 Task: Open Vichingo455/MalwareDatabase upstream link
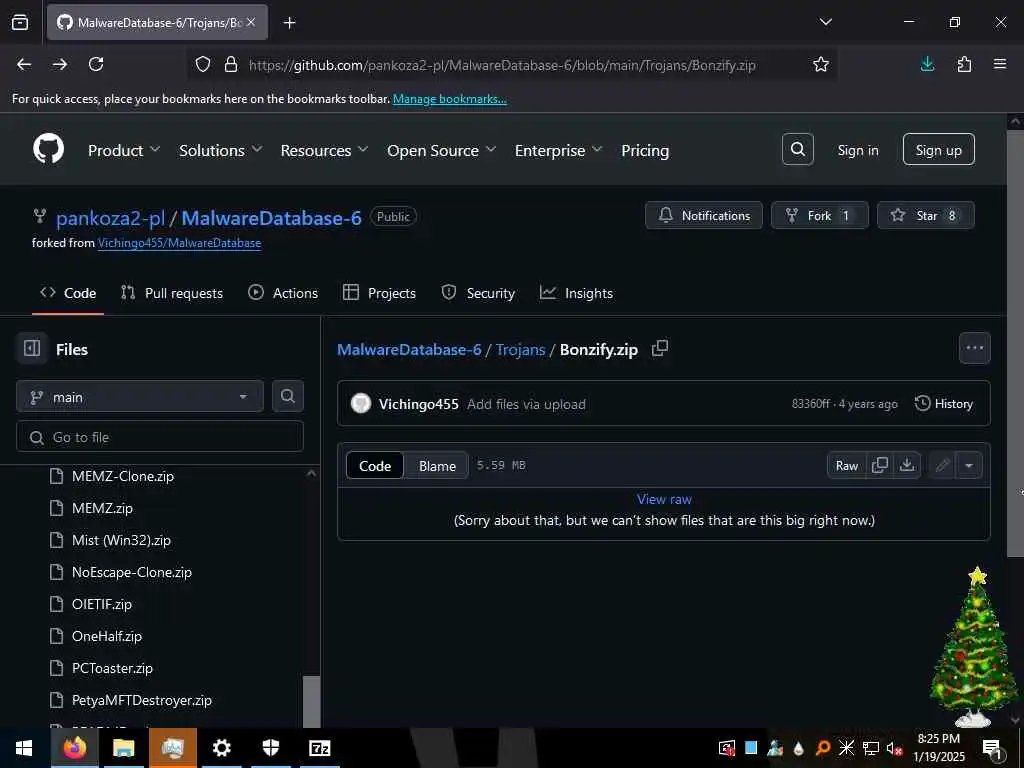pyautogui.click(x=180, y=243)
